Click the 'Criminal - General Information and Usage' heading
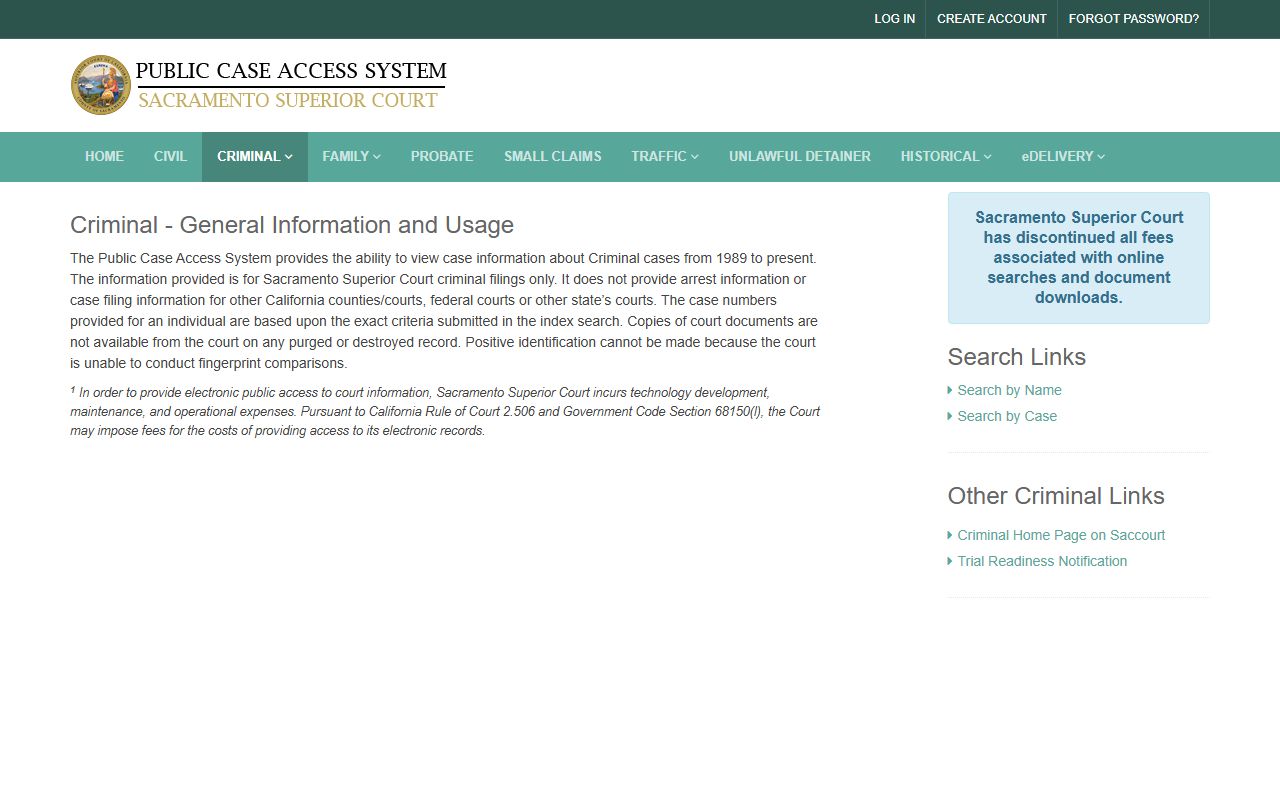Viewport: 1280px width, 800px height. point(292,225)
